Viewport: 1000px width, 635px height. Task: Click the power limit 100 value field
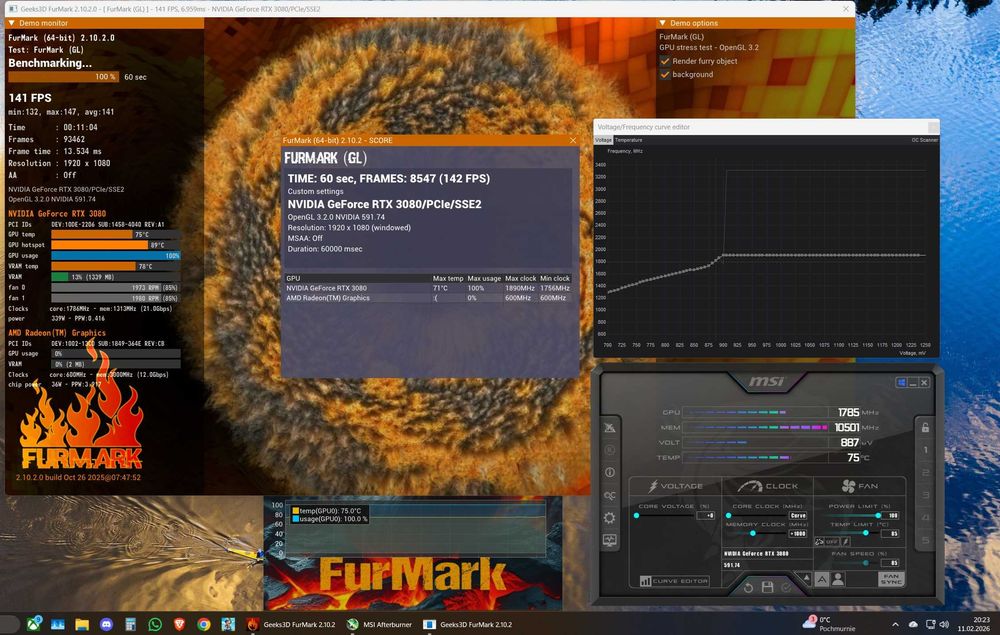(890, 515)
